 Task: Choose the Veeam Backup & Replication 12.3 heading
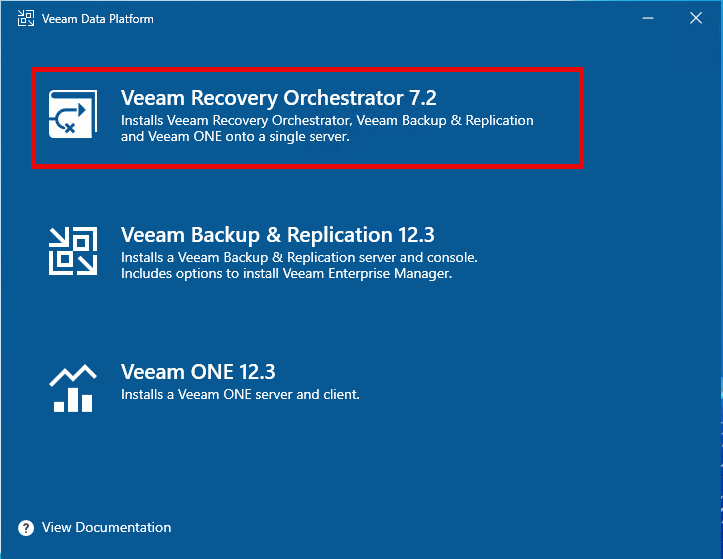(x=277, y=235)
